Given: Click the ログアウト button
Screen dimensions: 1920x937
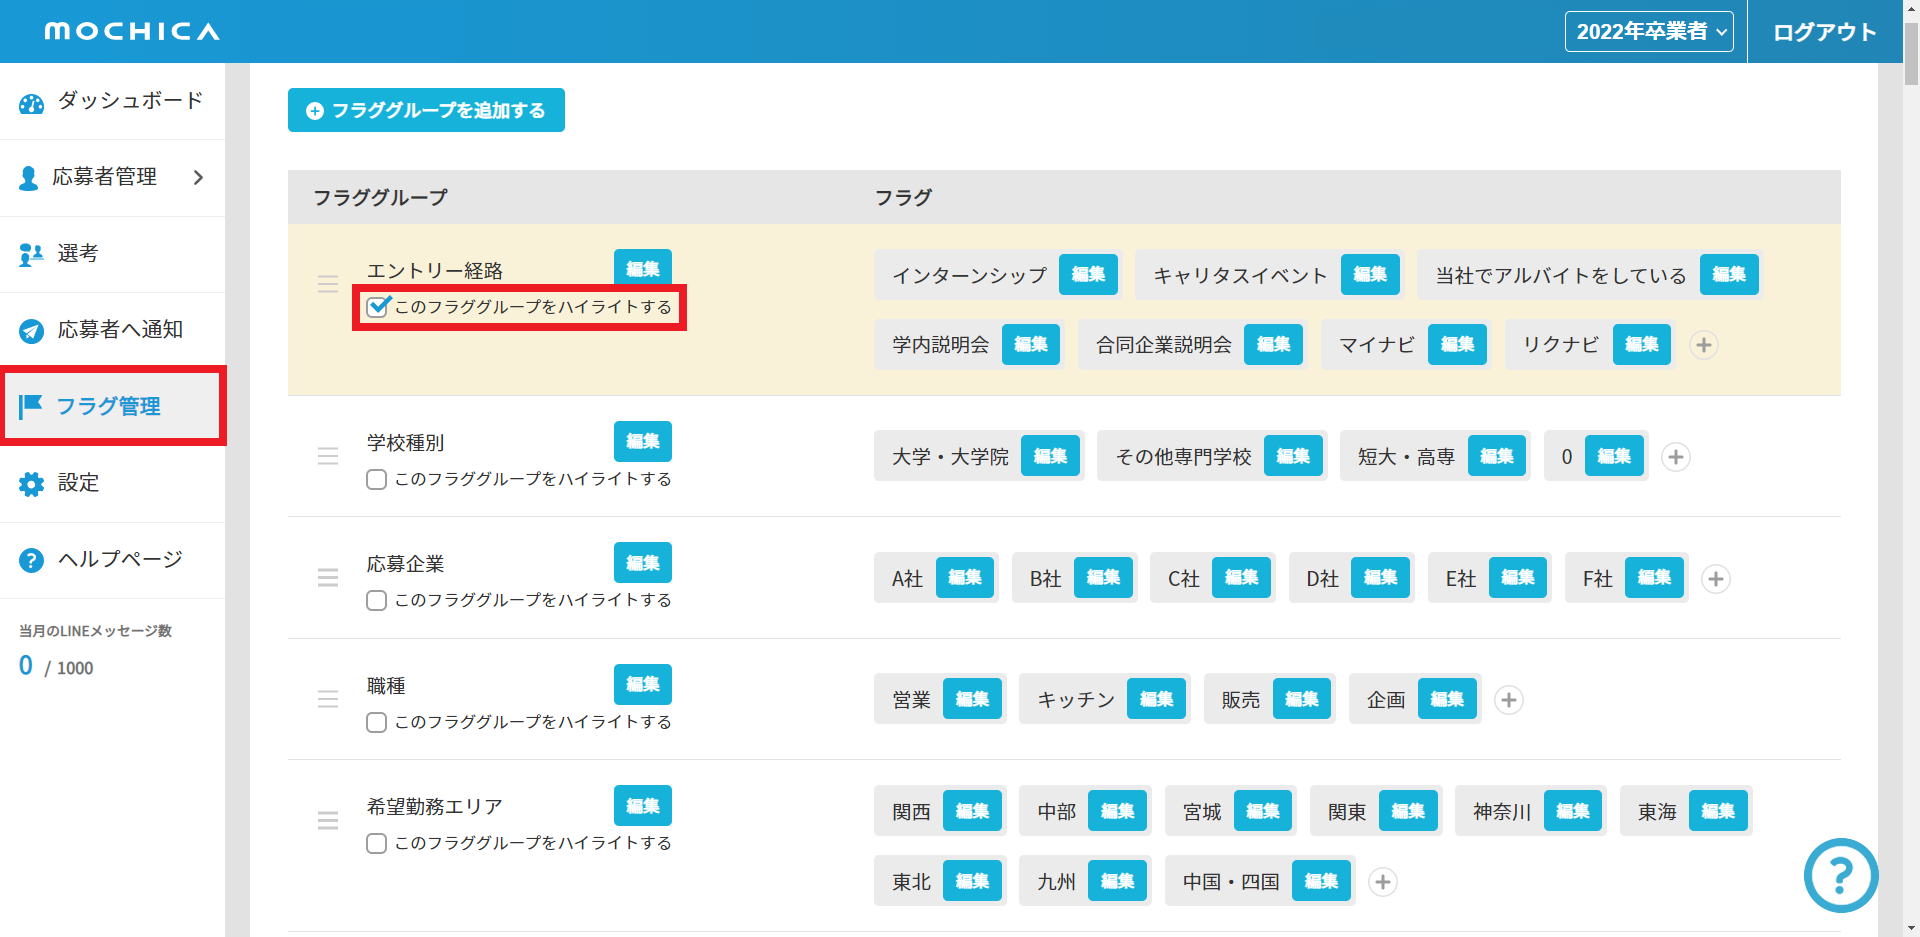Looking at the screenshot, I should point(1824,32).
